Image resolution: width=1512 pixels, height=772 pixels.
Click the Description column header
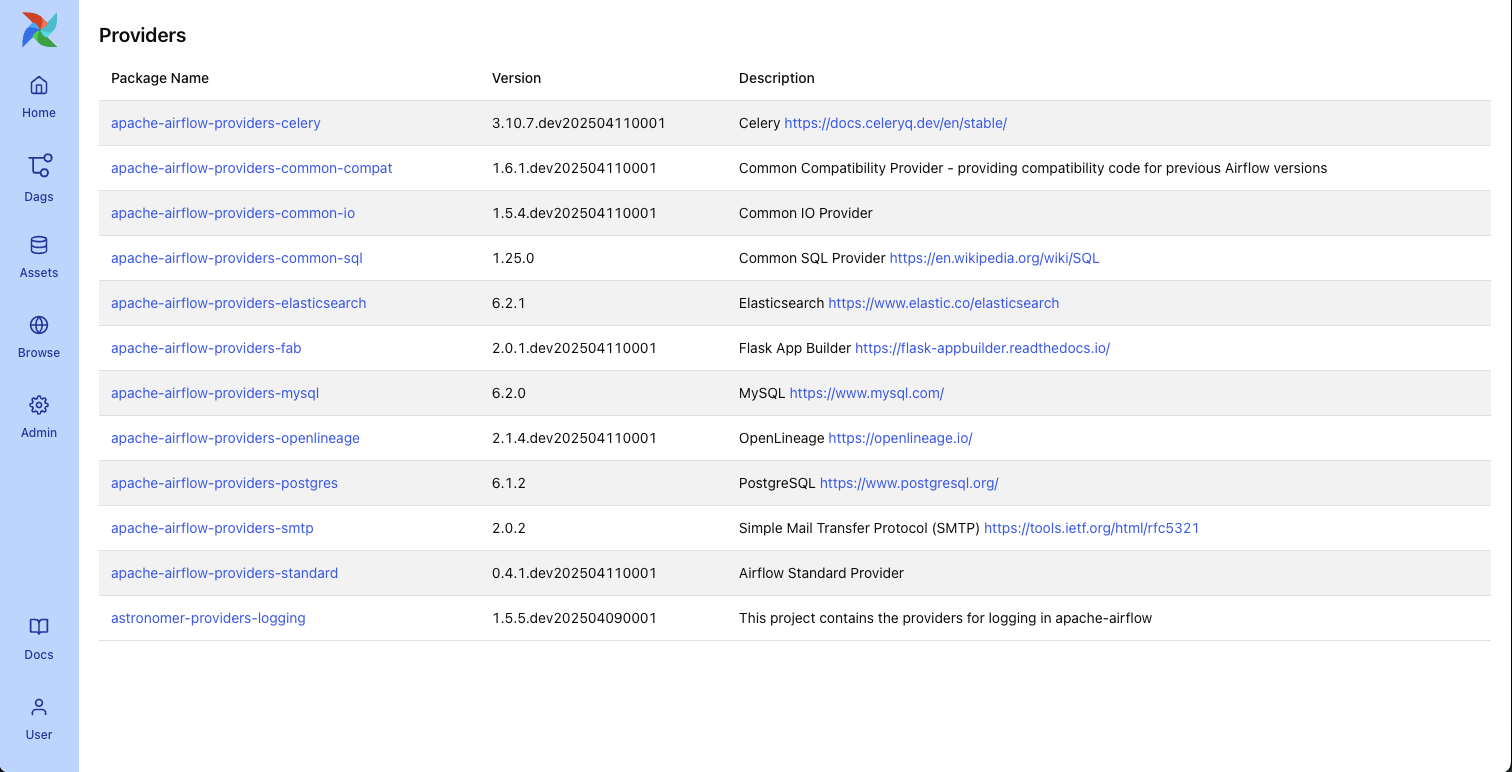point(777,78)
